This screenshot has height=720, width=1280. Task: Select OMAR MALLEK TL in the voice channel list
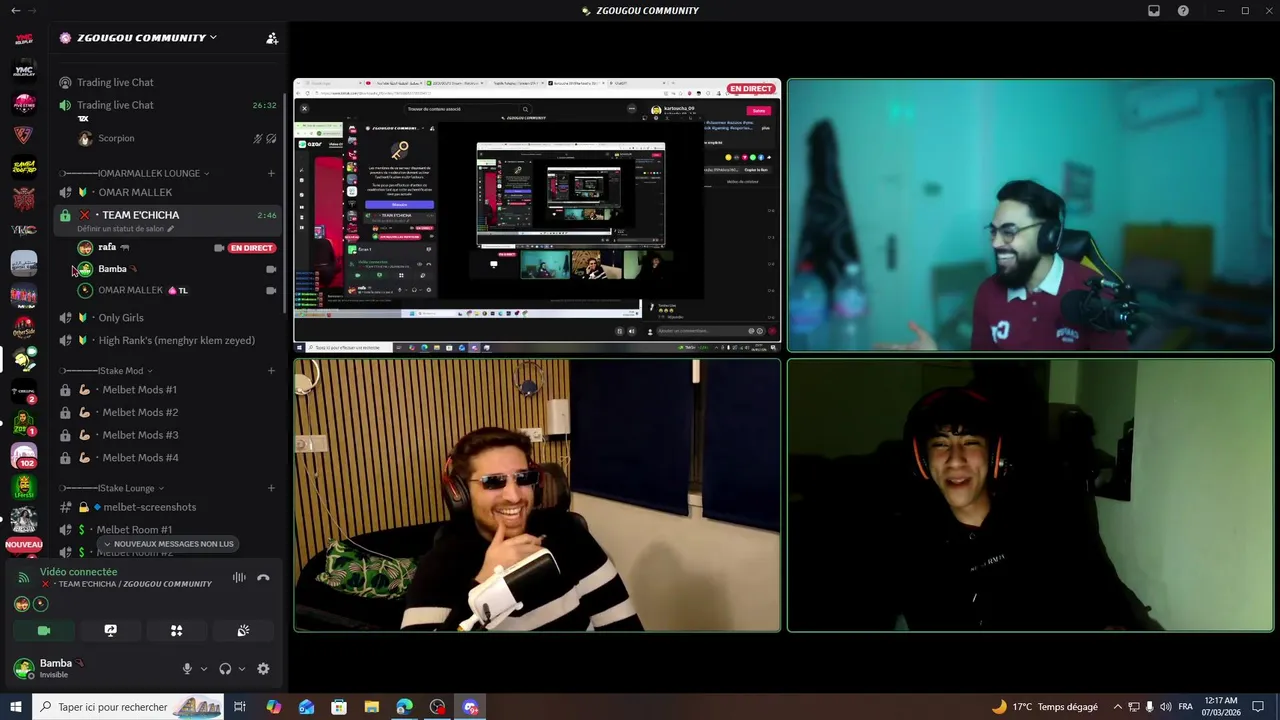click(176, 290)
